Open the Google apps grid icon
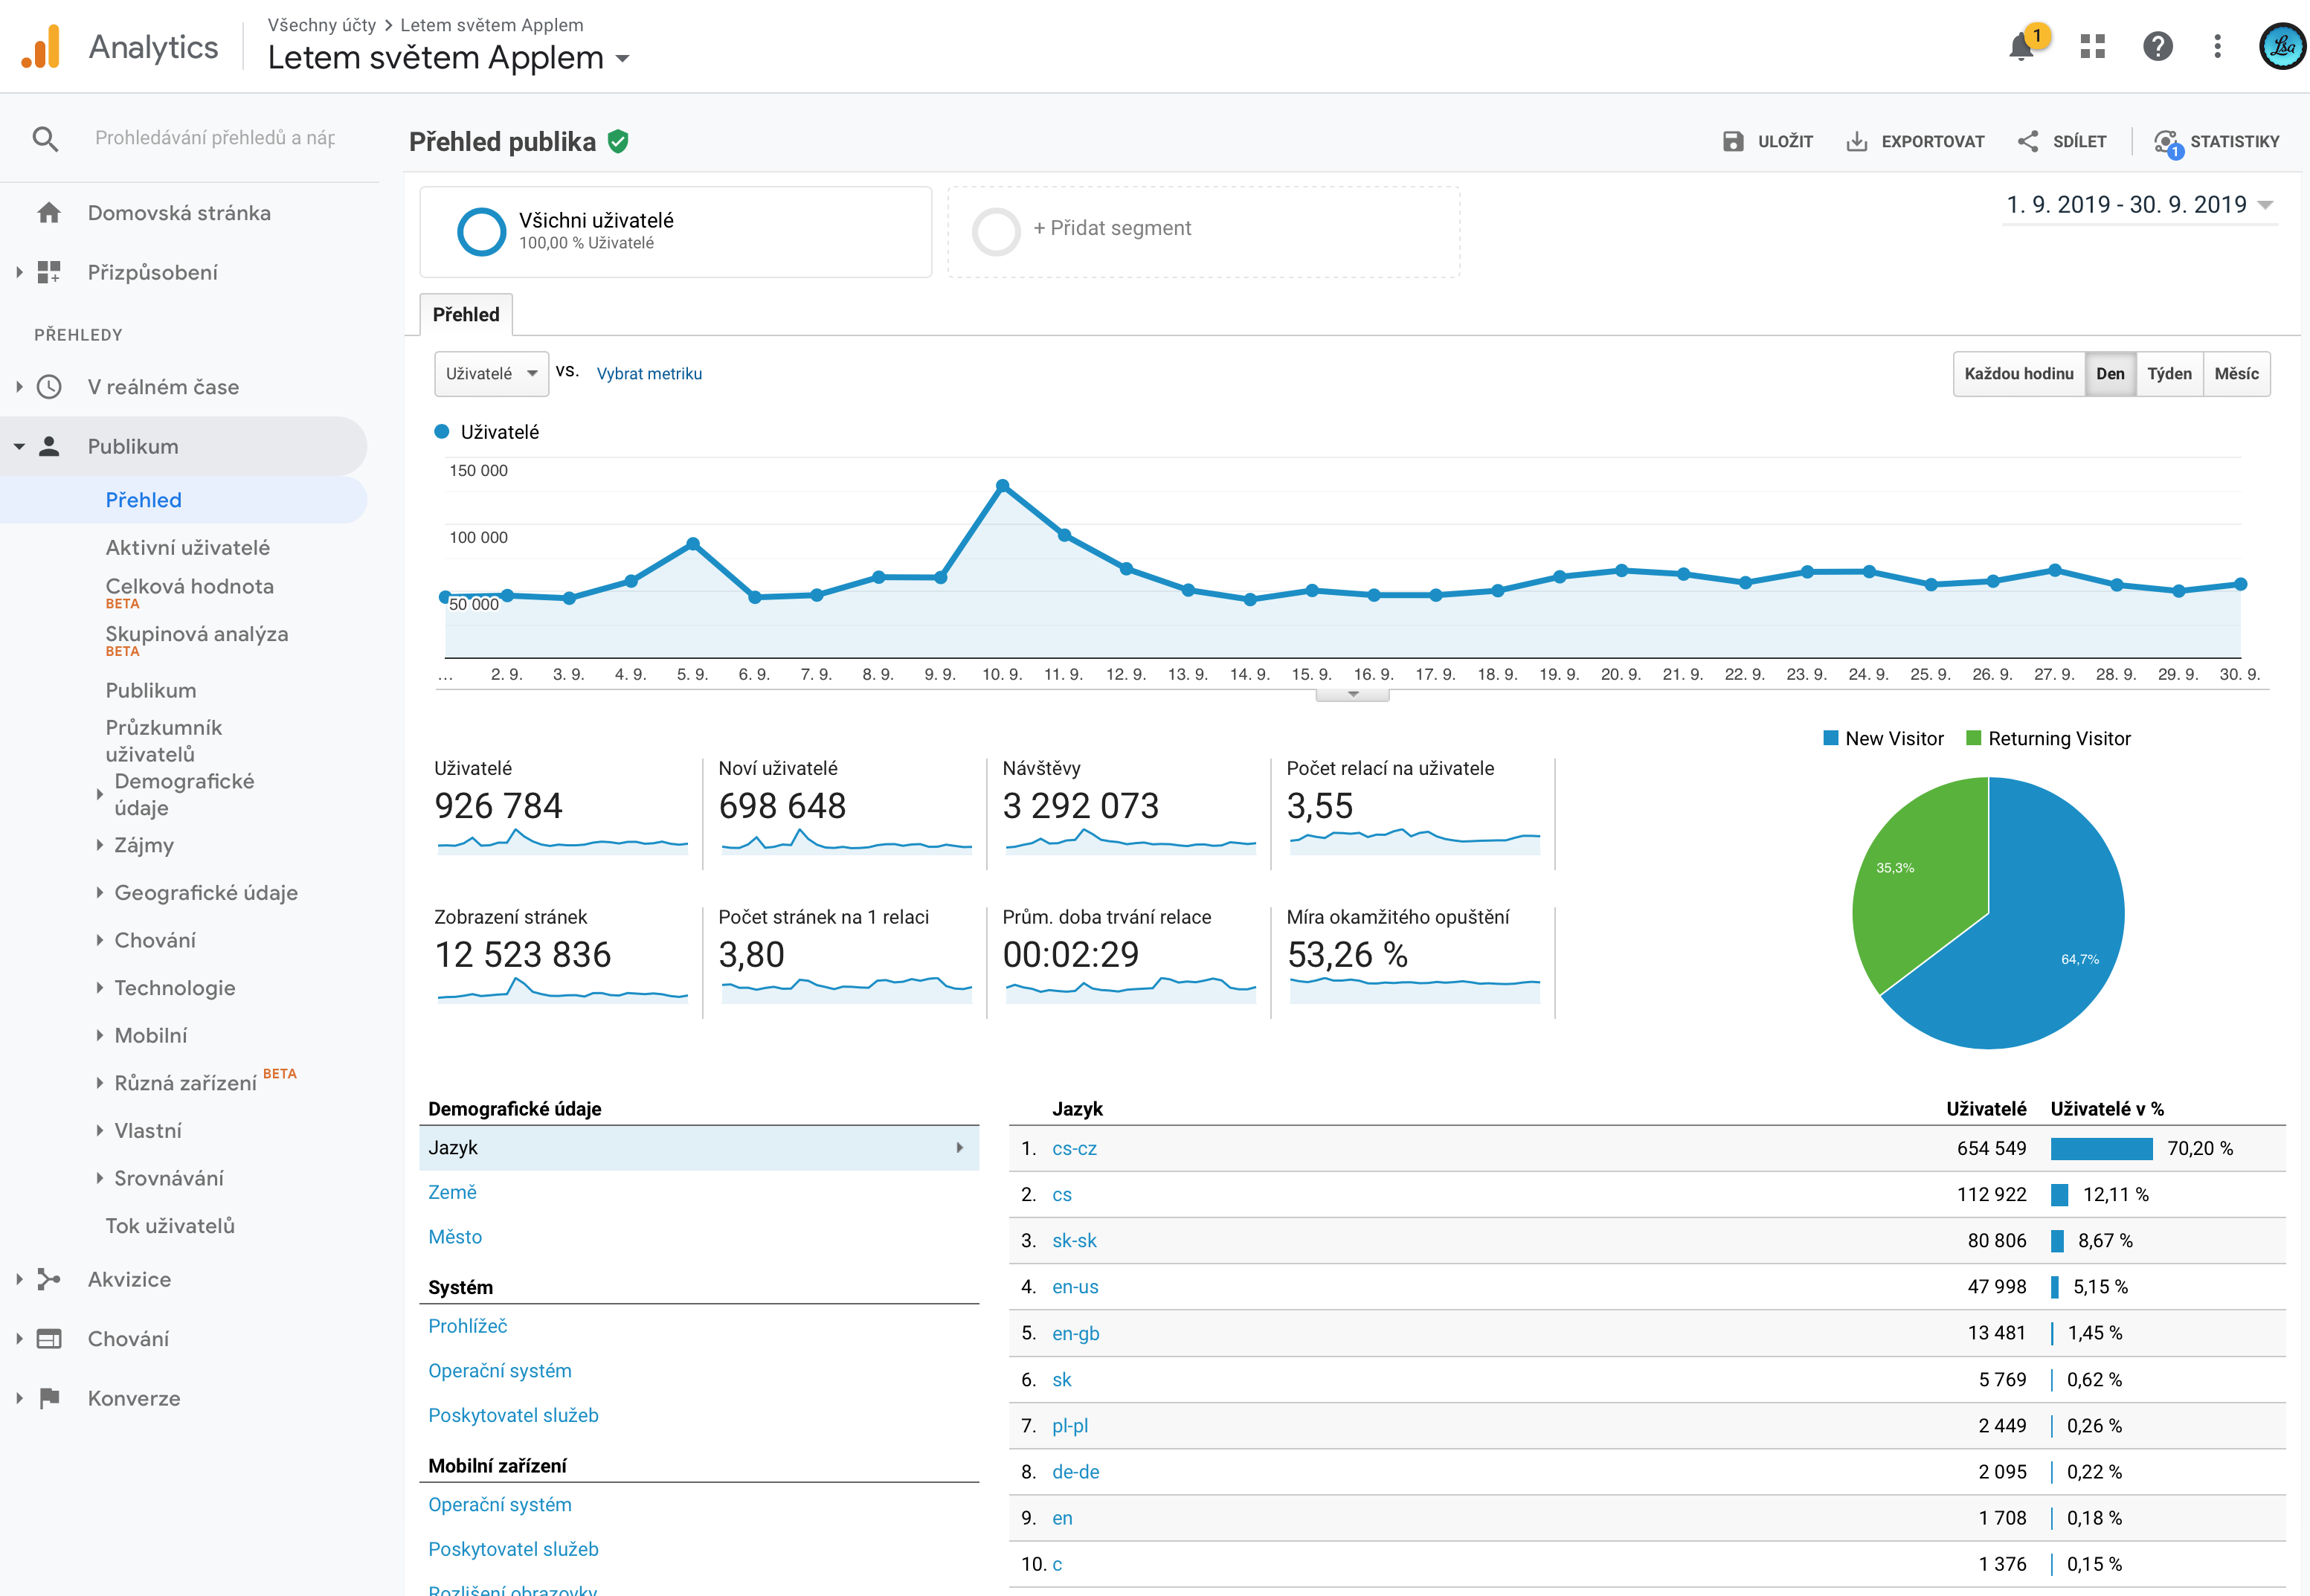 click(2092, 47)
